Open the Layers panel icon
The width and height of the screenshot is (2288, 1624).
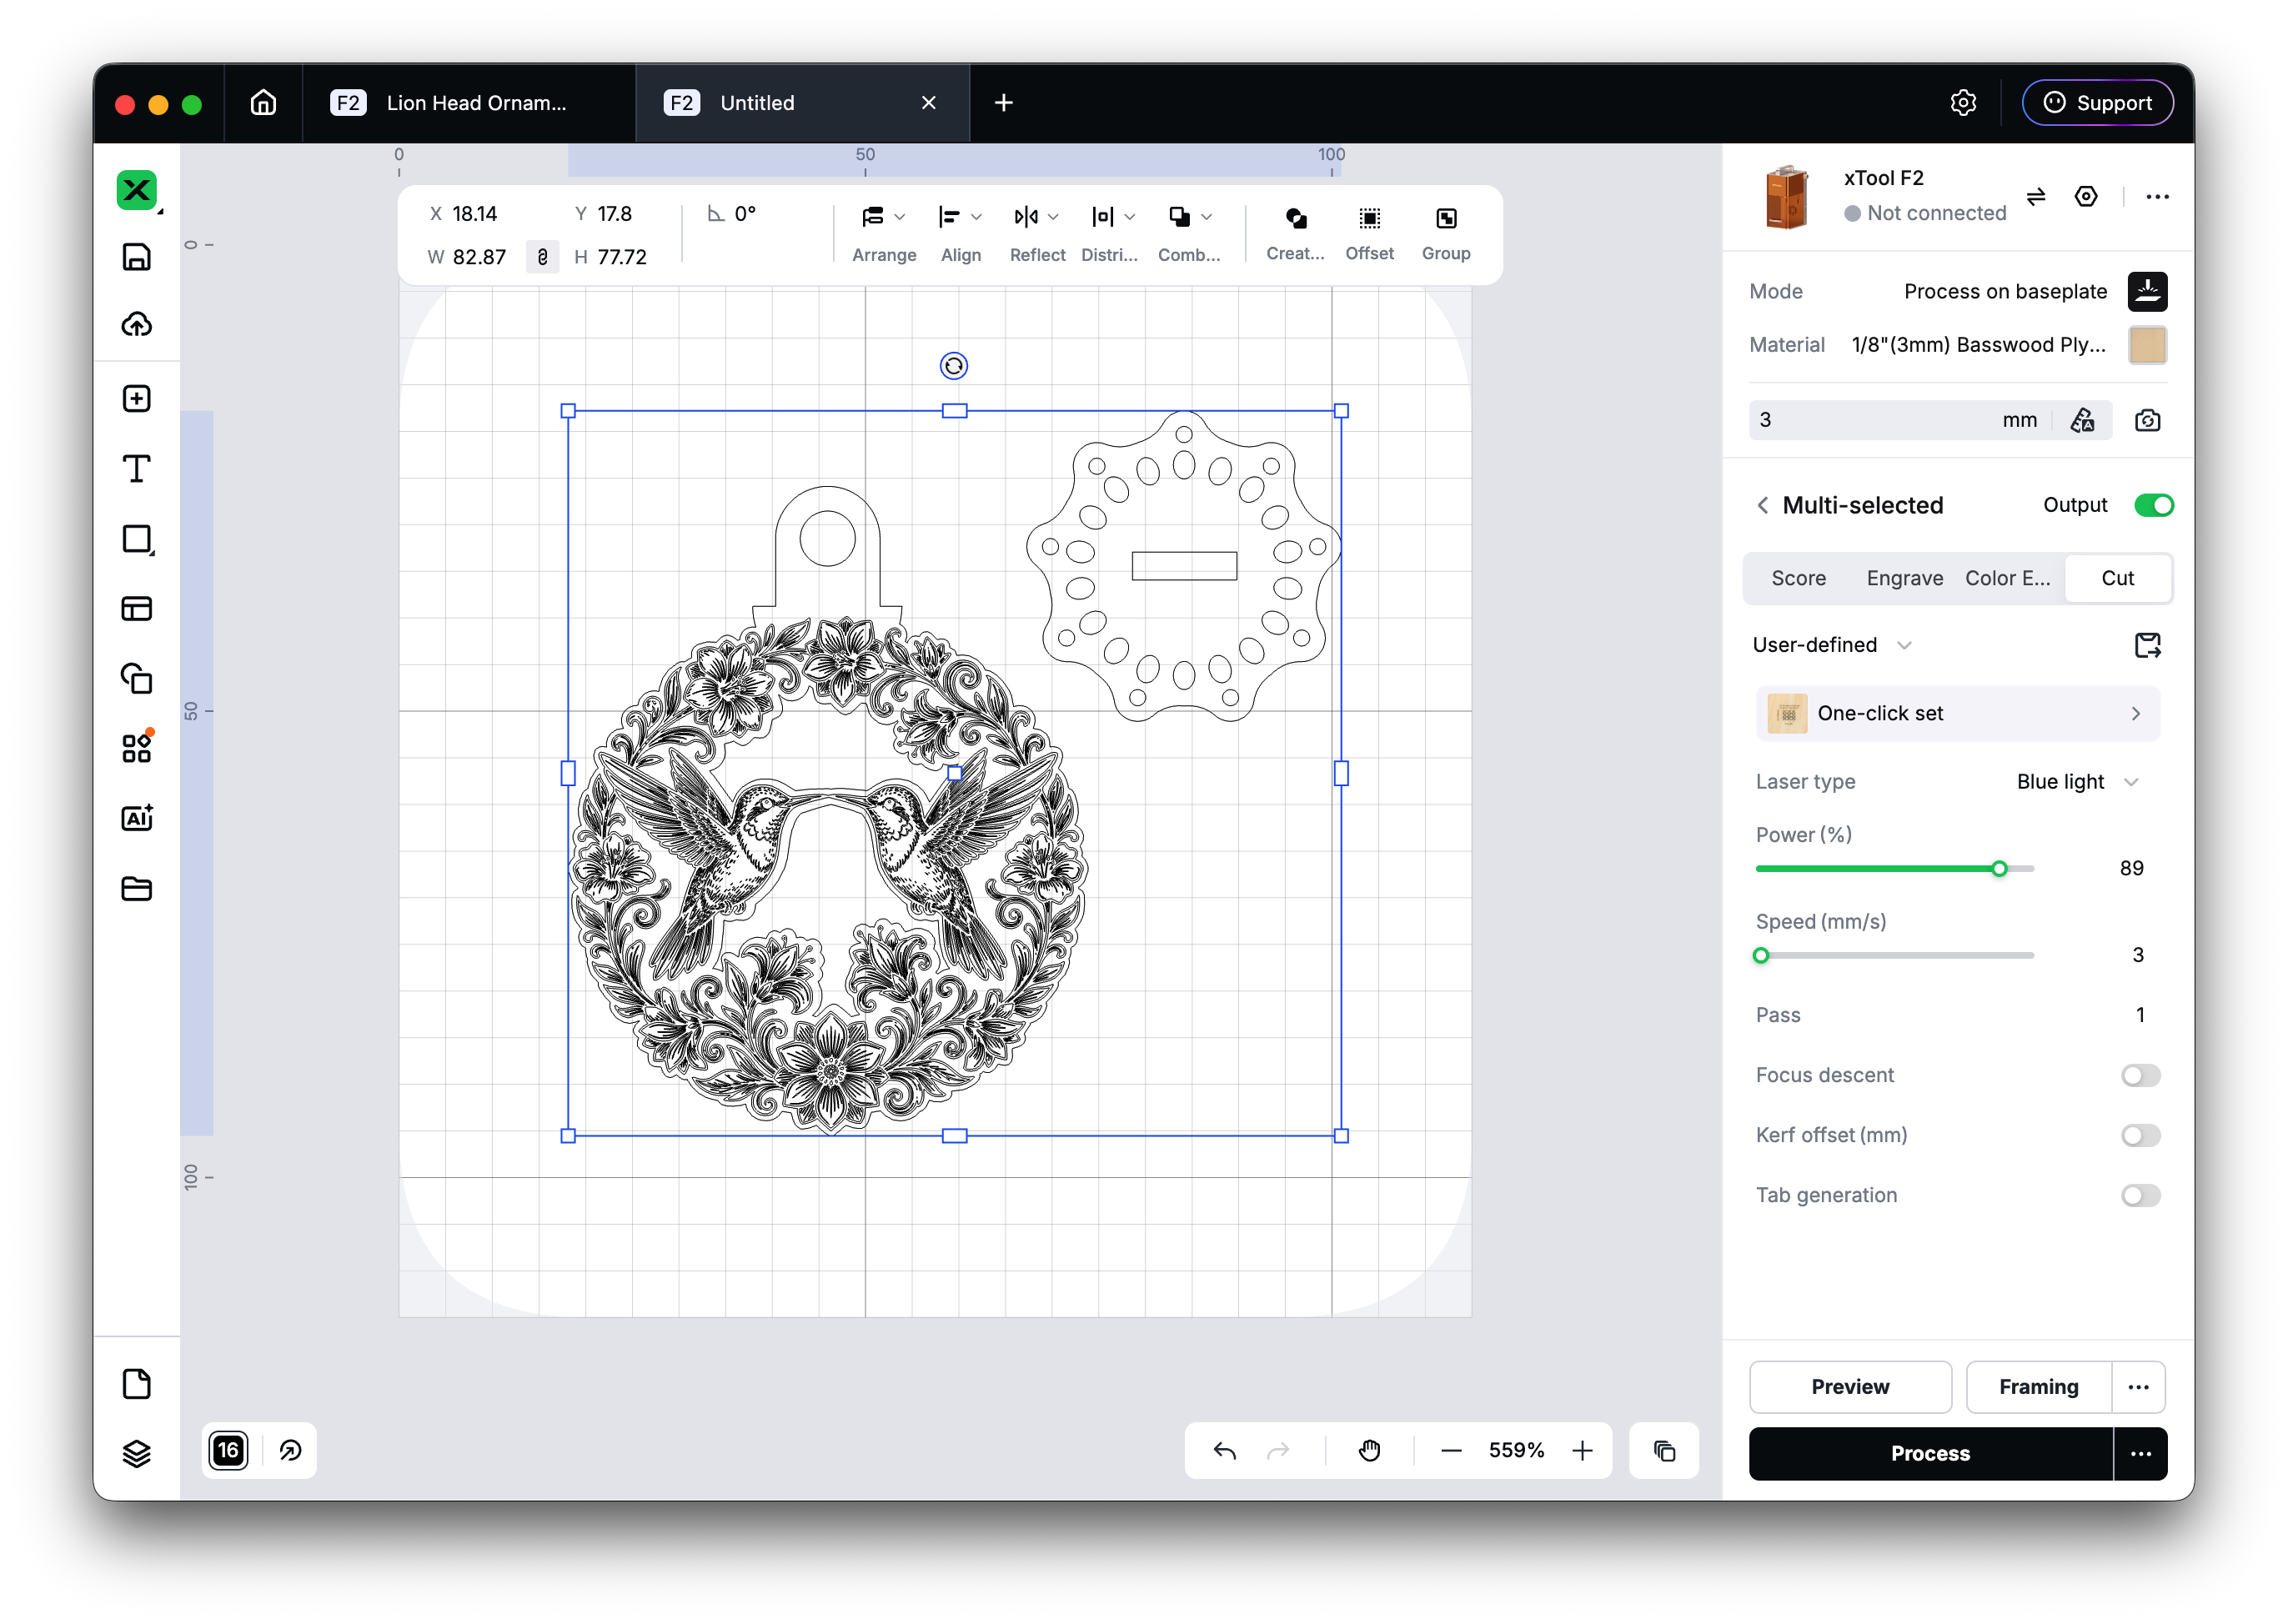click(137, 1453)
